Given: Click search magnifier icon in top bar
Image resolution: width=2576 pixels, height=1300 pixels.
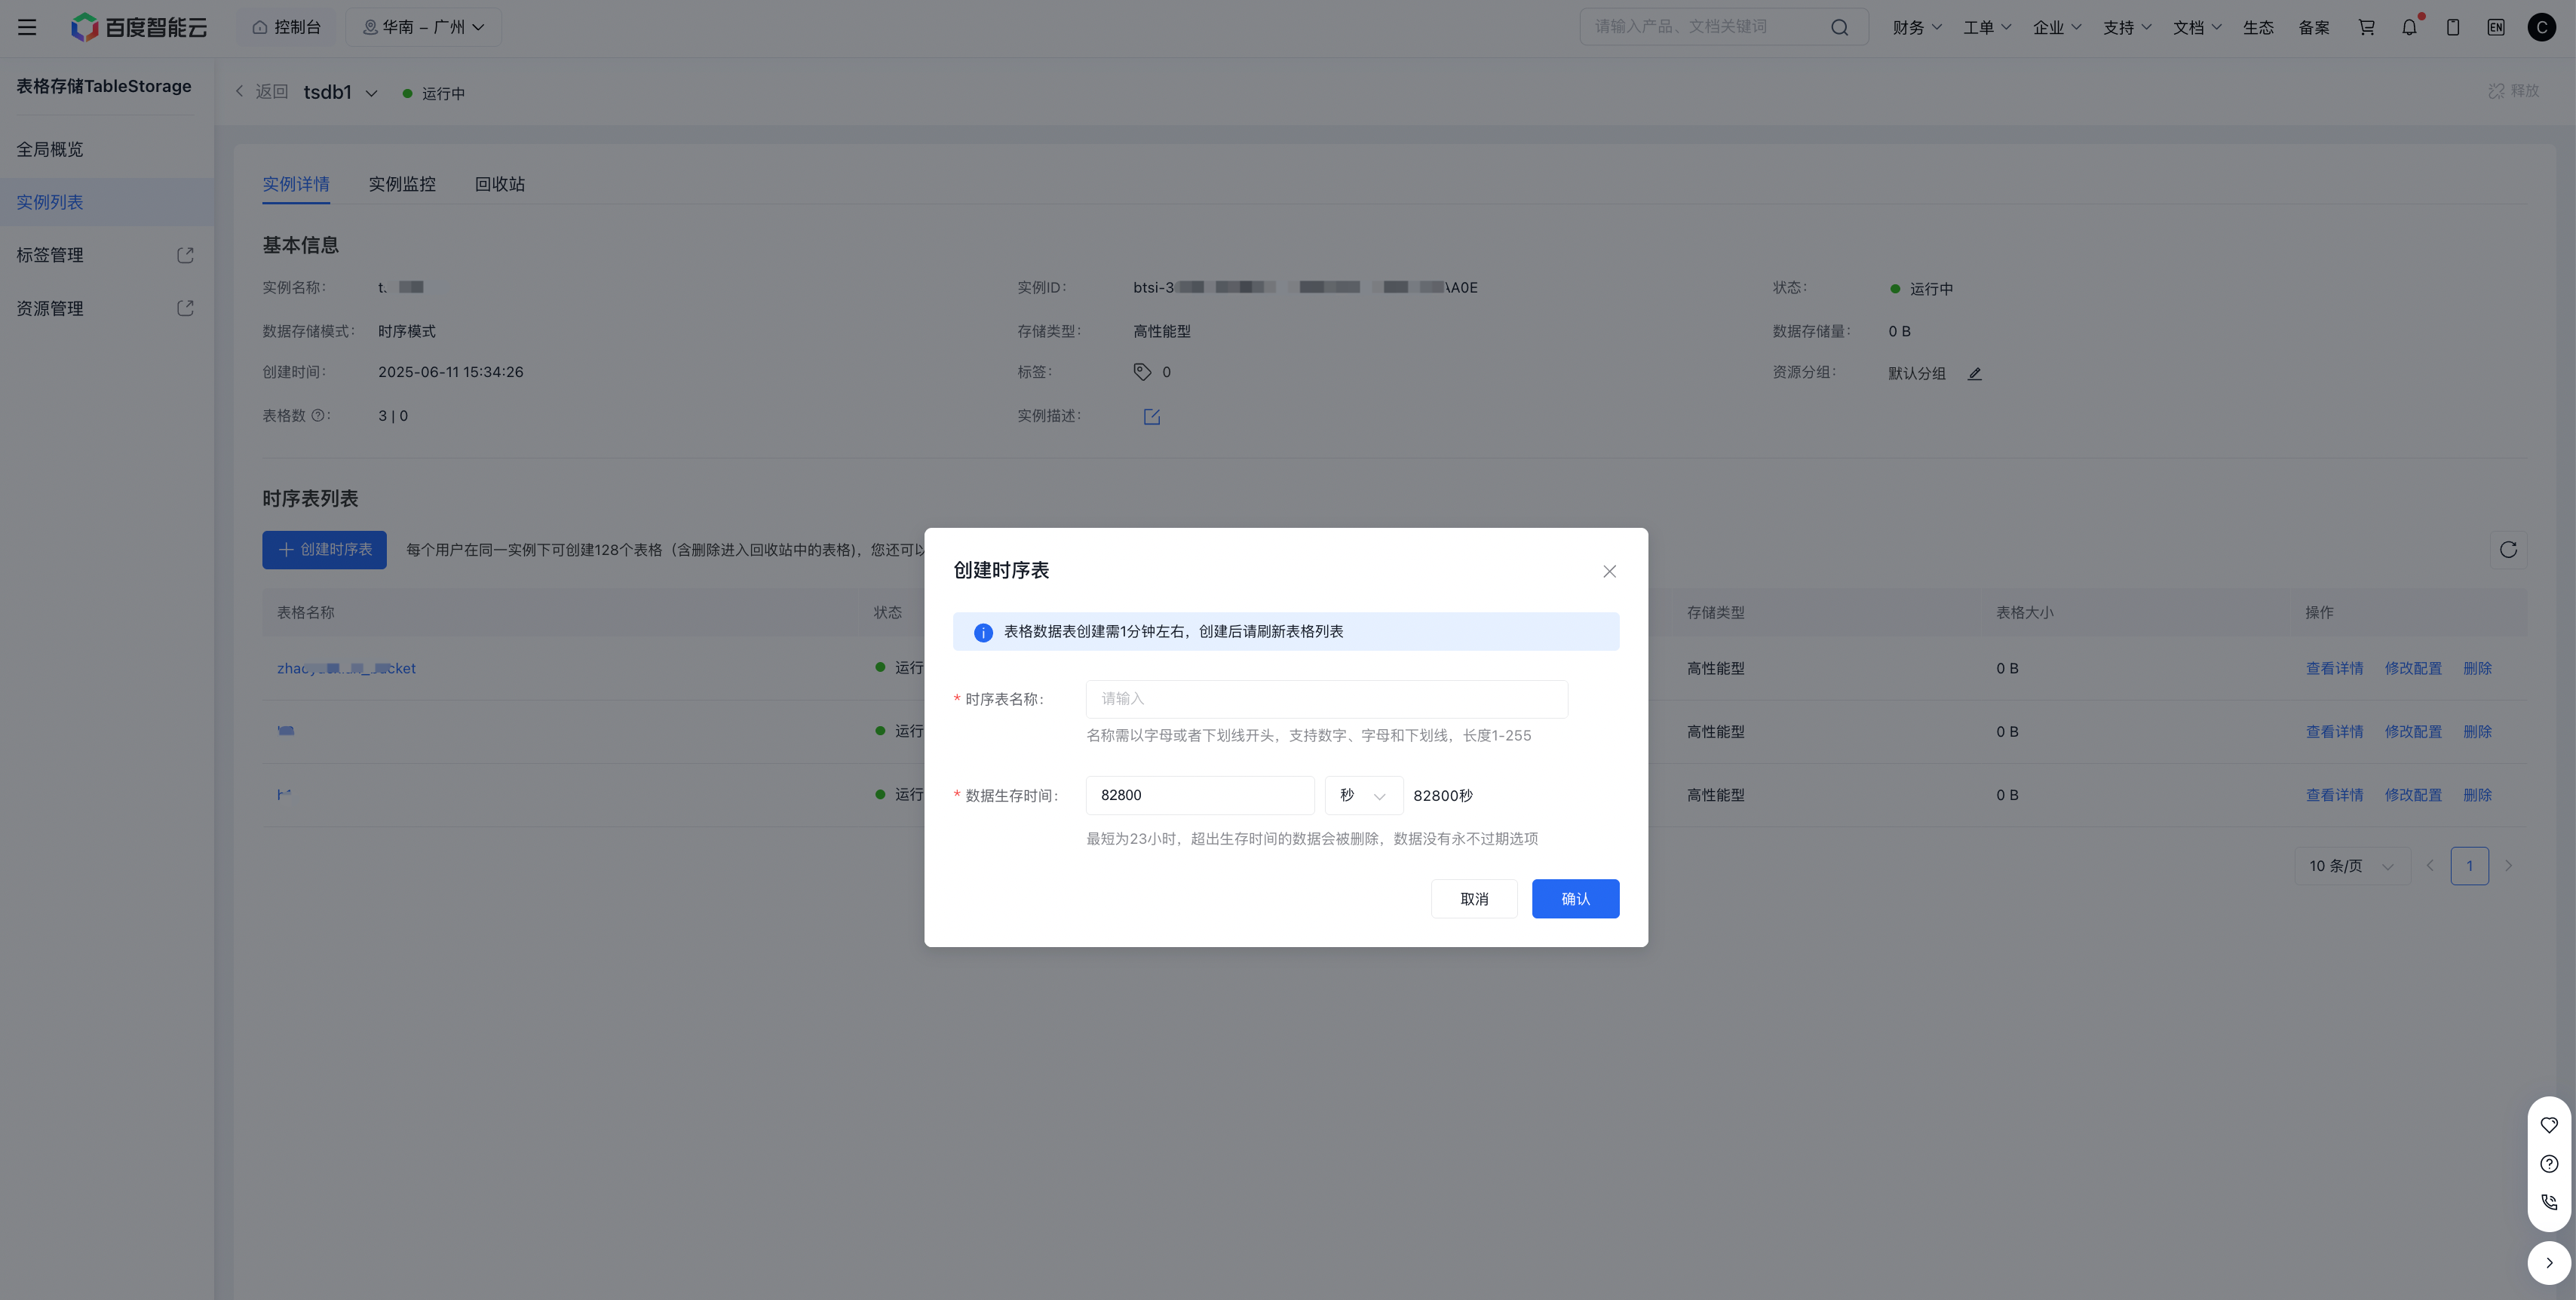Looking at the screenshot, I should point(1839,27).
